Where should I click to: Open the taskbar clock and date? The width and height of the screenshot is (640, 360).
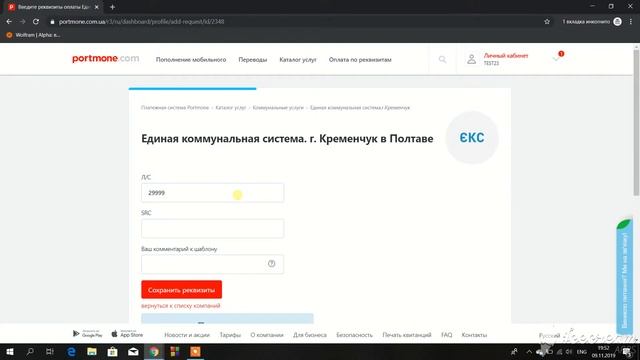[603, 352]
